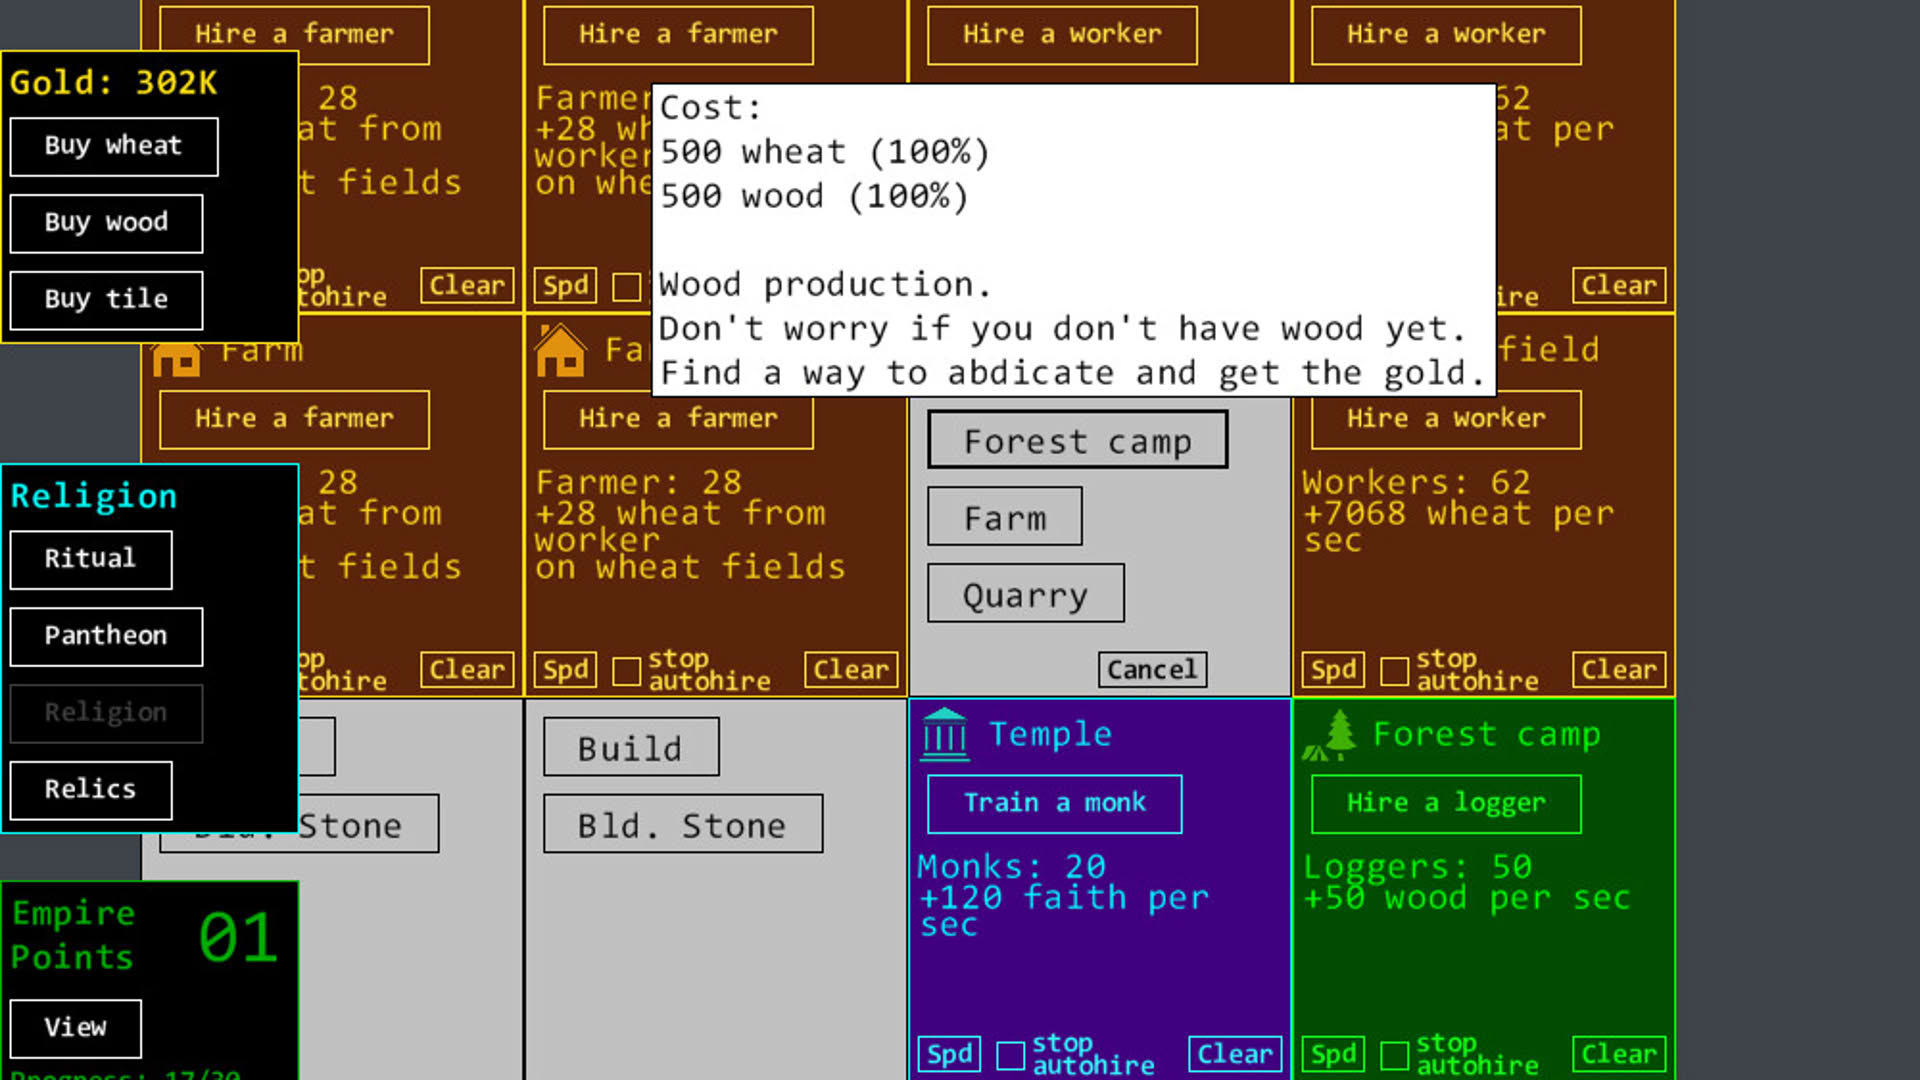Click the house icon on the center farm tile
This screenshot has width=1920, height=1080.
(560, 350)
